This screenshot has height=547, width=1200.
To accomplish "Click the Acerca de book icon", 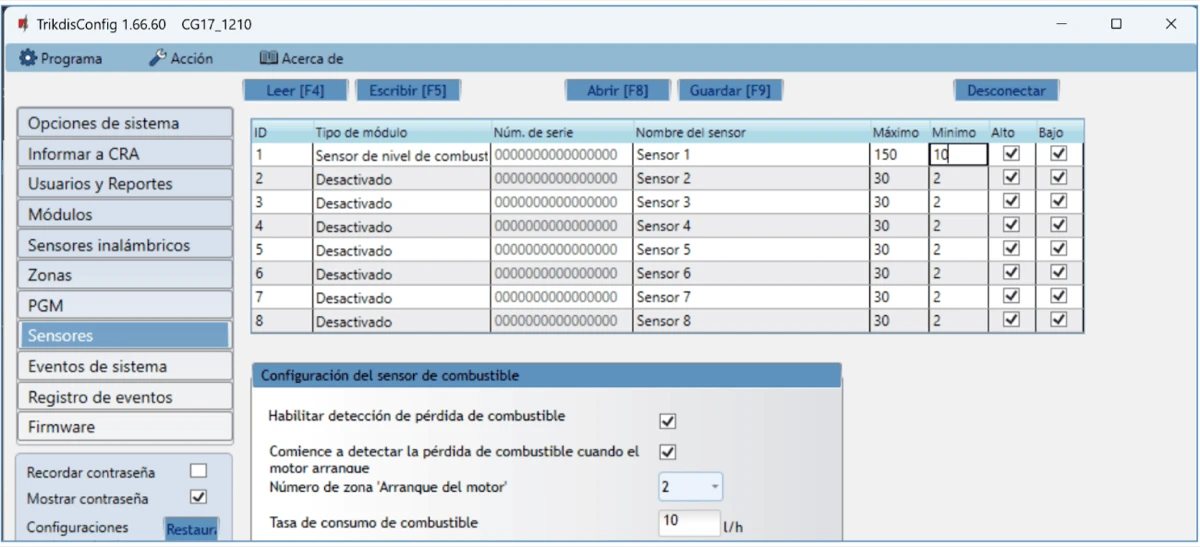I will click(268, 59).
